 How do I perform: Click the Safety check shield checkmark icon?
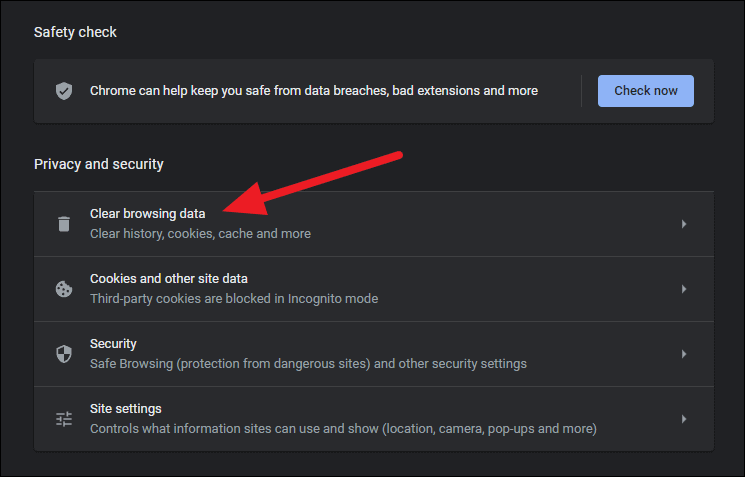(64, 91)
